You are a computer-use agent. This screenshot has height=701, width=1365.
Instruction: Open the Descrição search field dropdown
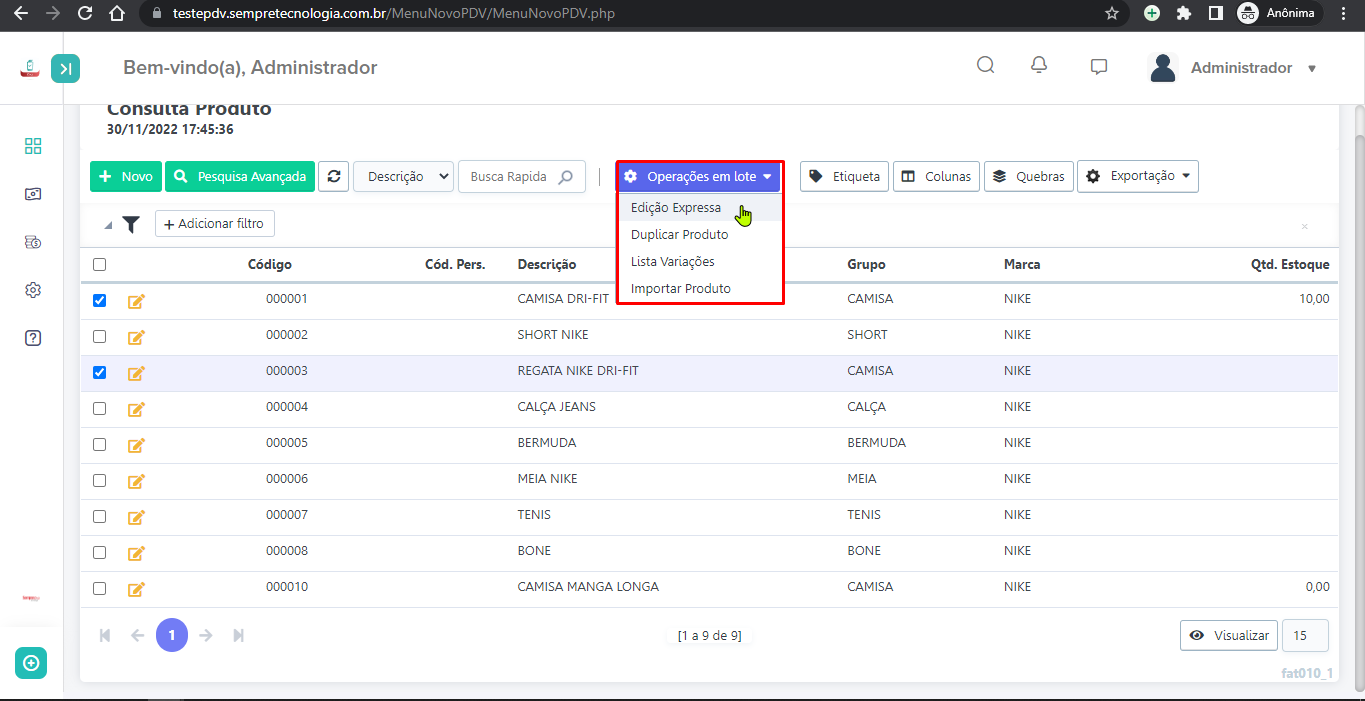(x=403, y=176)
